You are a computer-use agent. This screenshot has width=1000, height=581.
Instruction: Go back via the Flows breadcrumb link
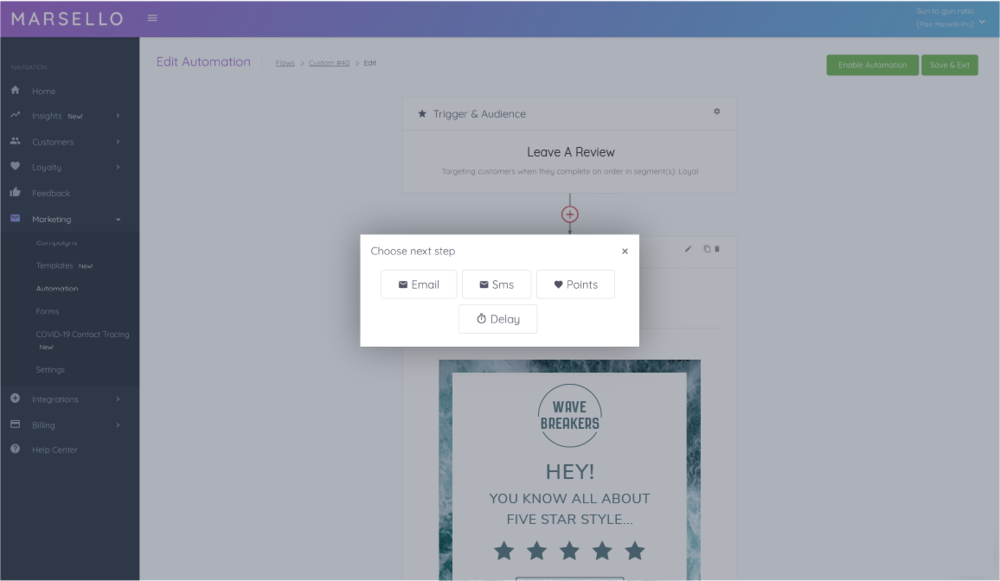[285, 62]
